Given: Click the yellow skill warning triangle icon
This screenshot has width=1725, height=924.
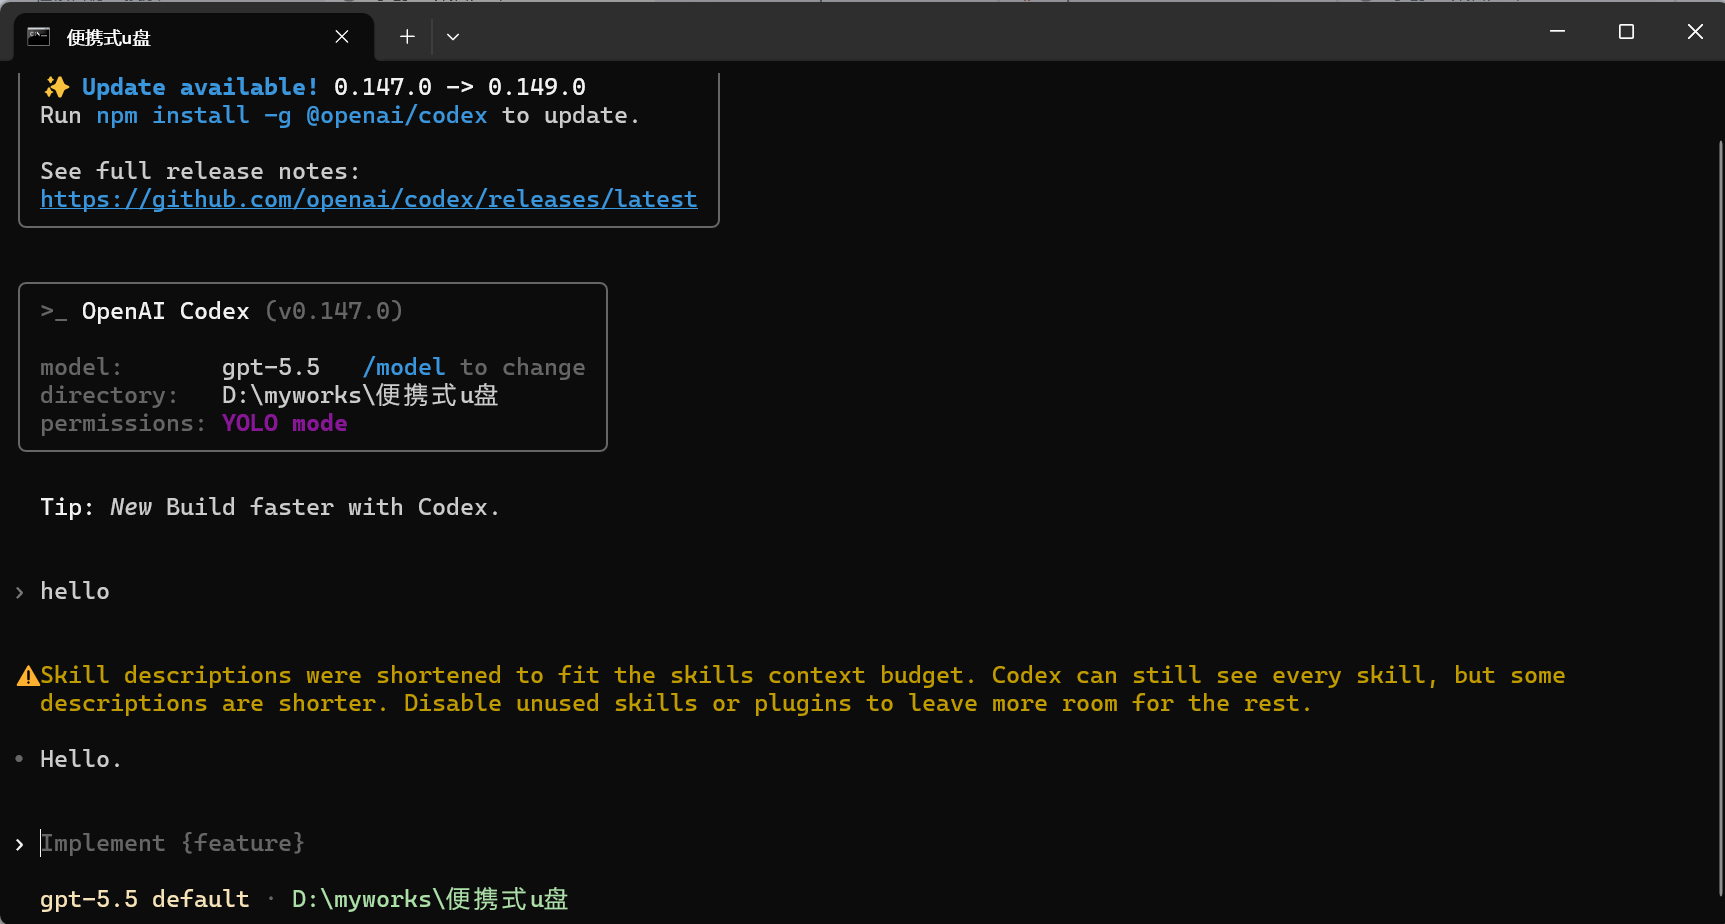Looking at the screenshot, I should (28, 676).
